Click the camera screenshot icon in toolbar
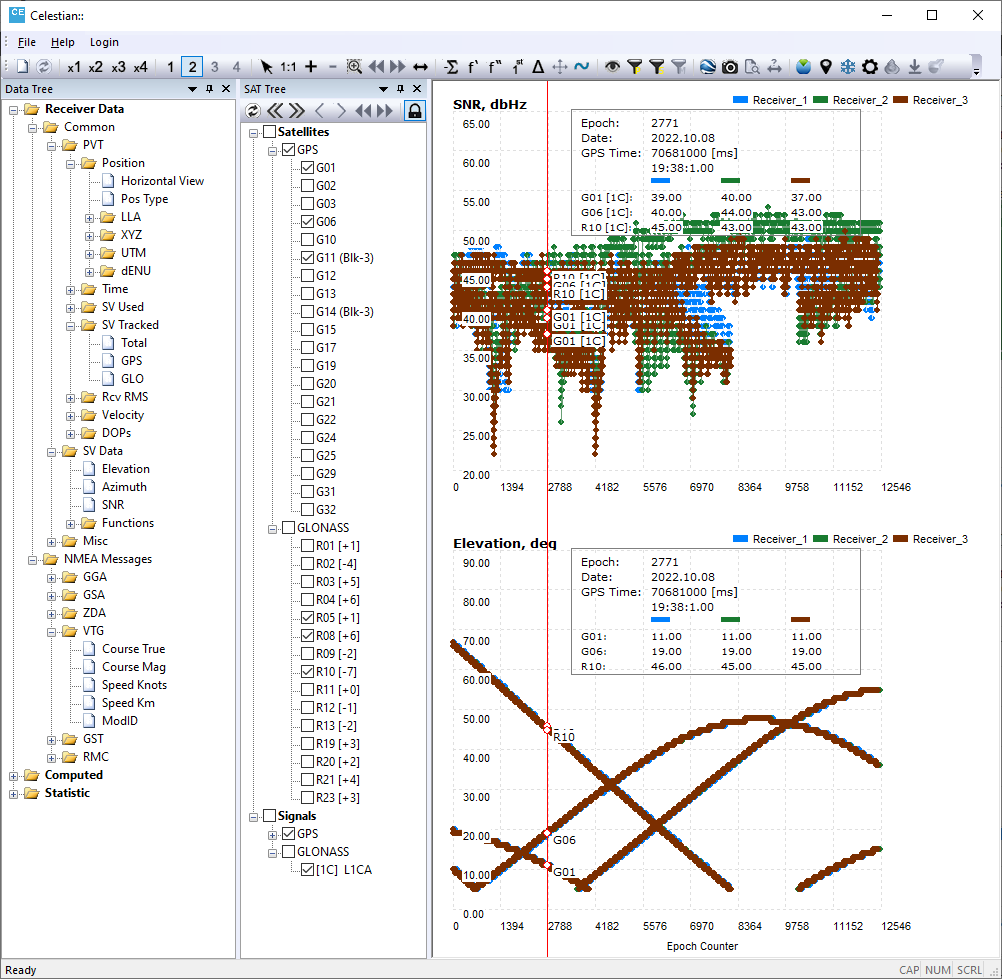Viewport: 1002px width, 979px height. point(730,67)
